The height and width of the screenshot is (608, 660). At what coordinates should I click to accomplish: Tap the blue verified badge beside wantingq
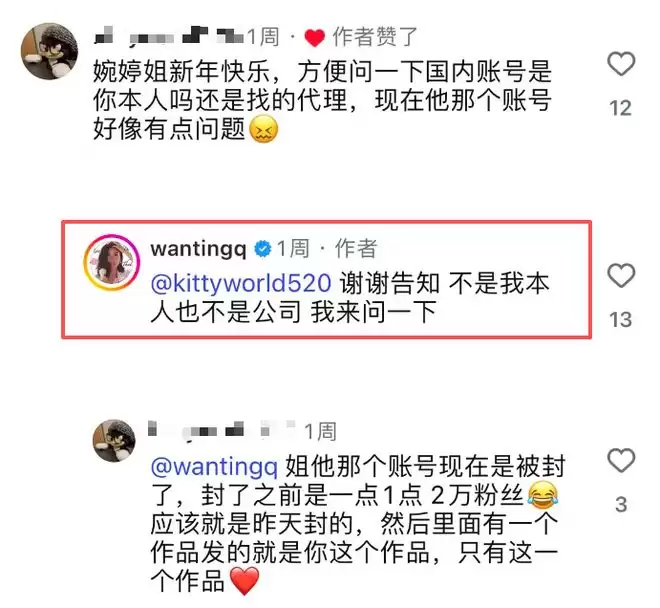click(x=263, y=249)
